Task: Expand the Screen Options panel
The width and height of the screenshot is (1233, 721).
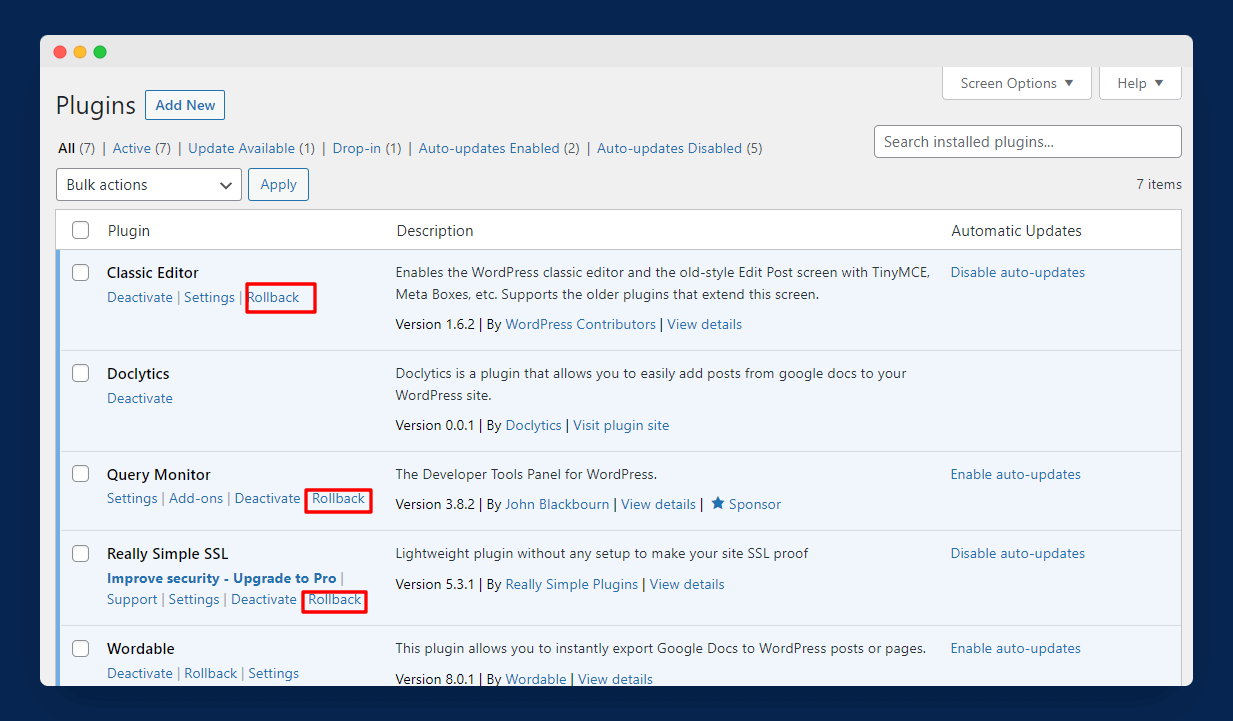Action: 1016,83
